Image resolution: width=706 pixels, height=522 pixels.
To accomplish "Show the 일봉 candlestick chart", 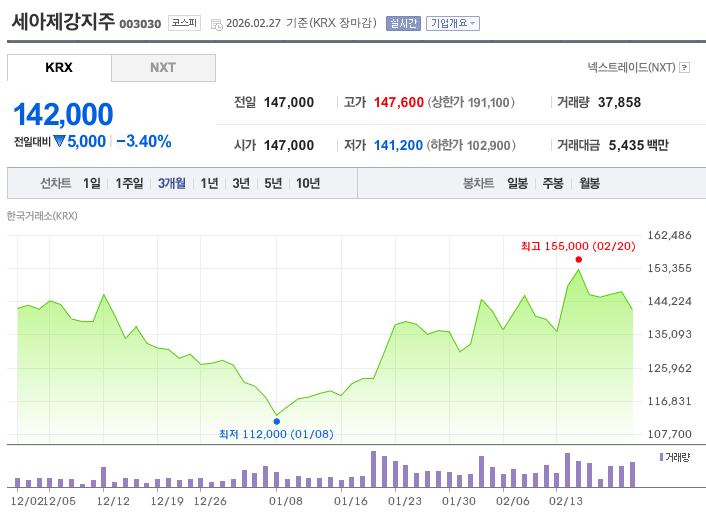I will [517, 183].
